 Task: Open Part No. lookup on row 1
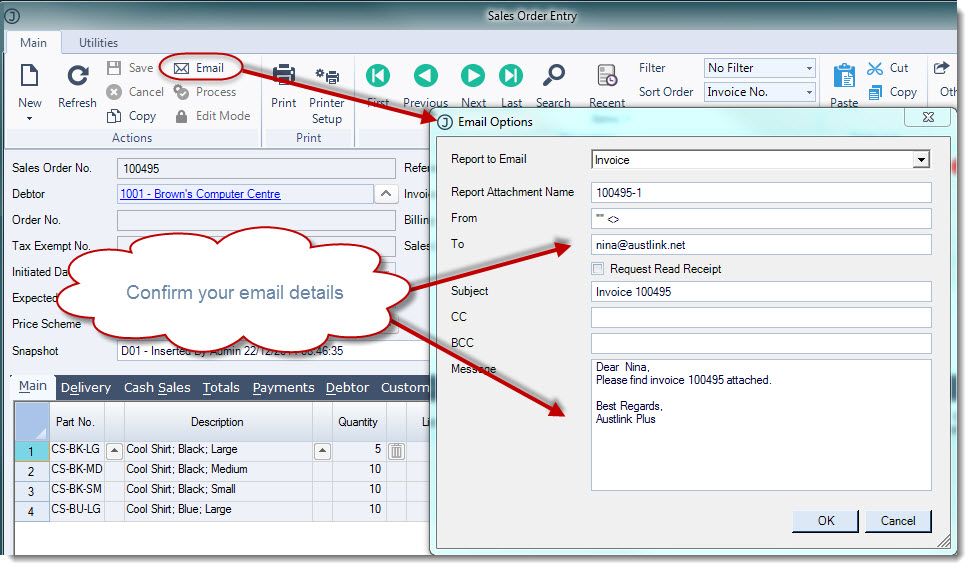click(x=114, y=451)
